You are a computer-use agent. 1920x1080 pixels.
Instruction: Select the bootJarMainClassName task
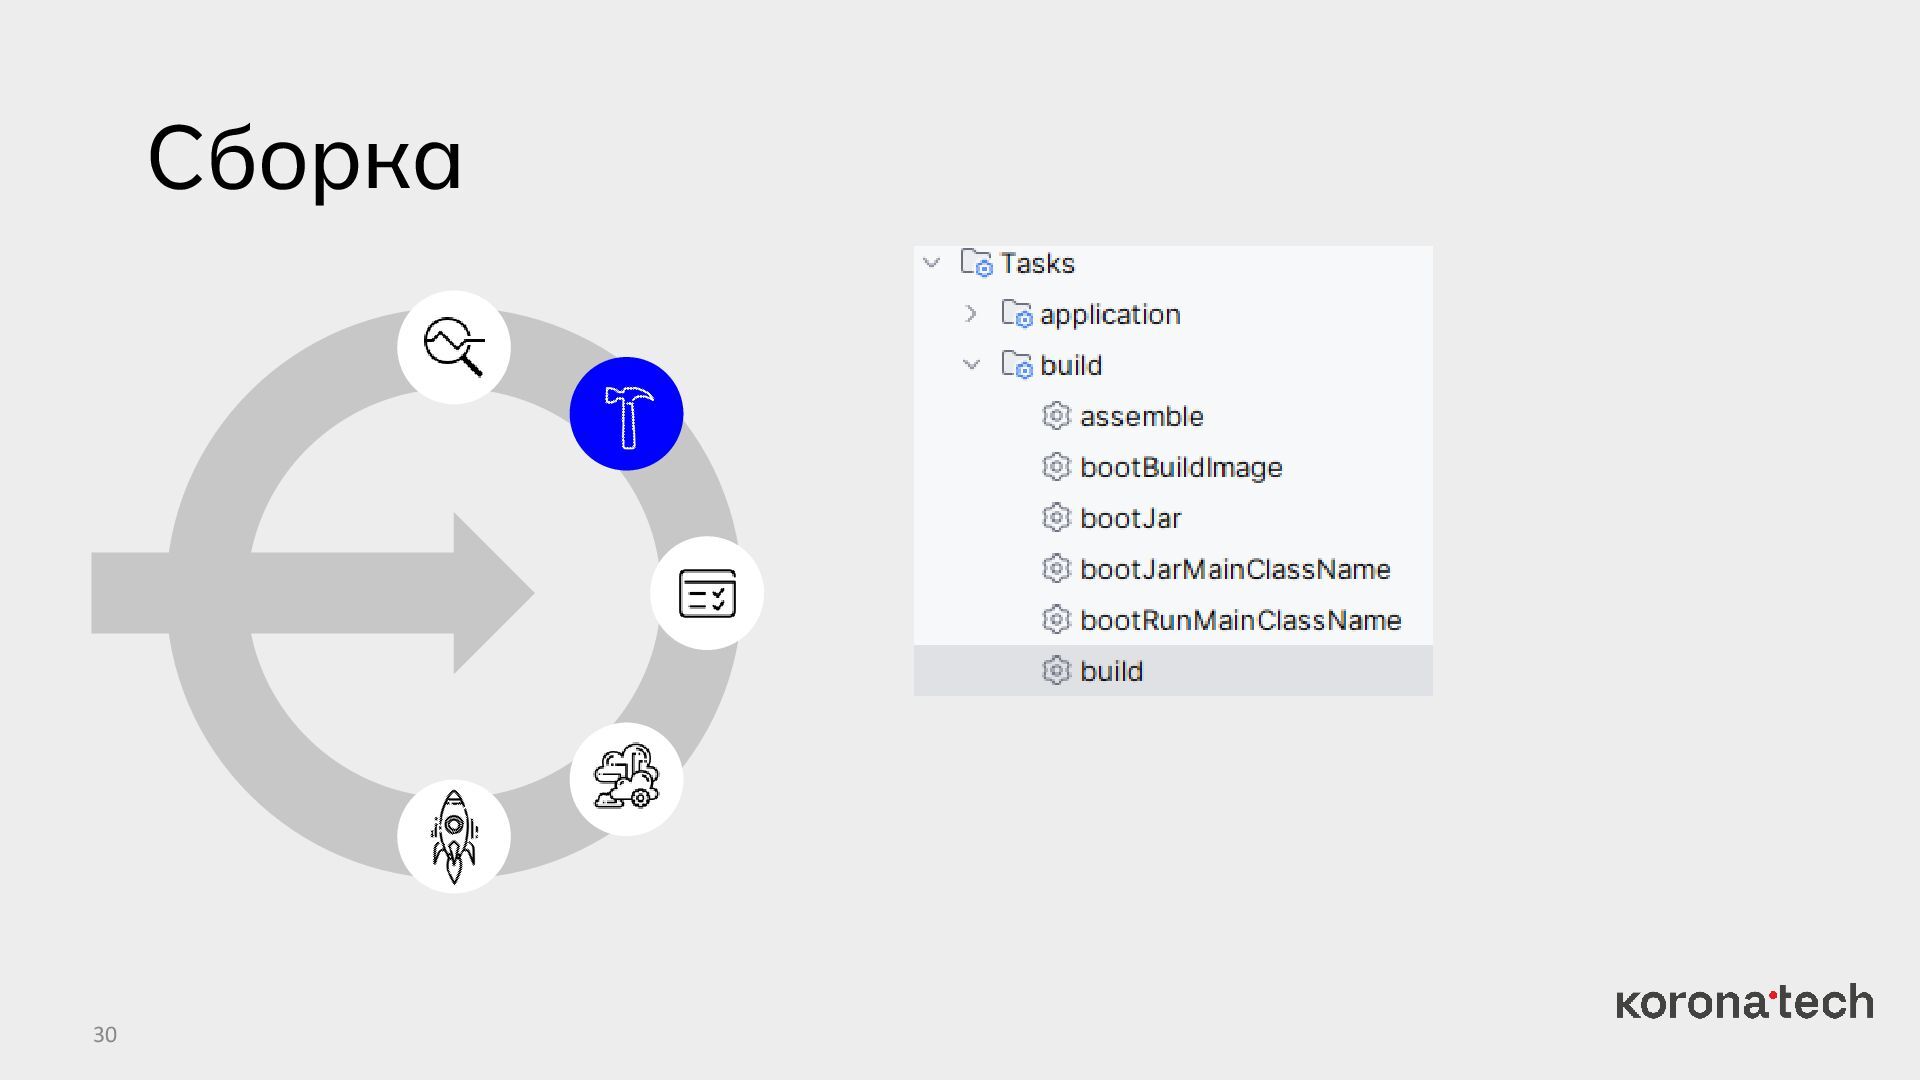pos(1234,569)
